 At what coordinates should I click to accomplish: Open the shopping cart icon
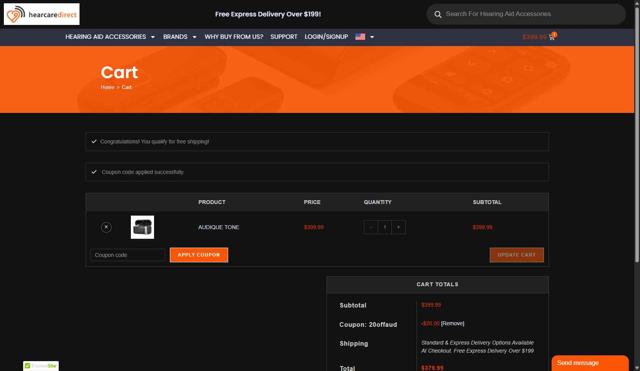point(552,37)
